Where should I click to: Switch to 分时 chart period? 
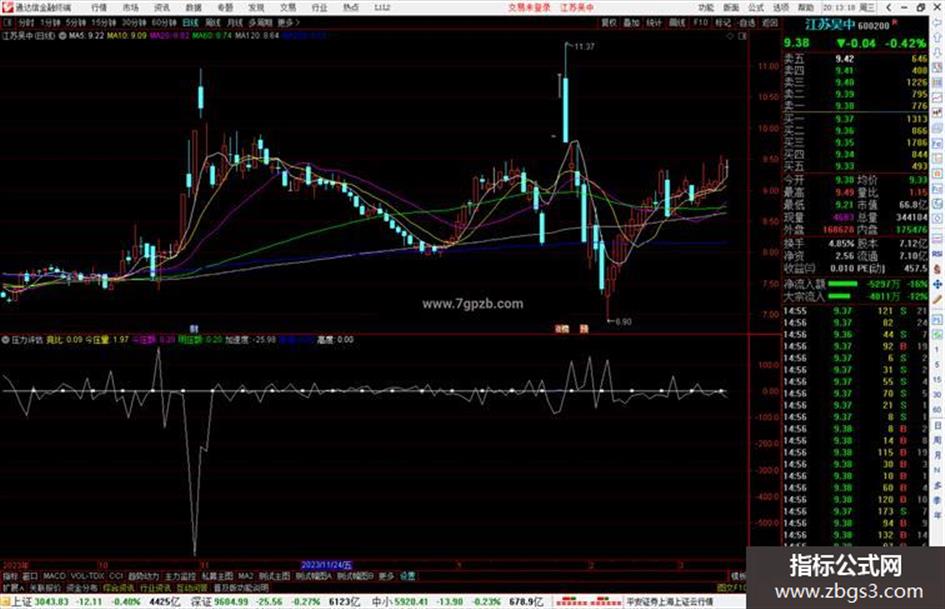pos(25,22)
